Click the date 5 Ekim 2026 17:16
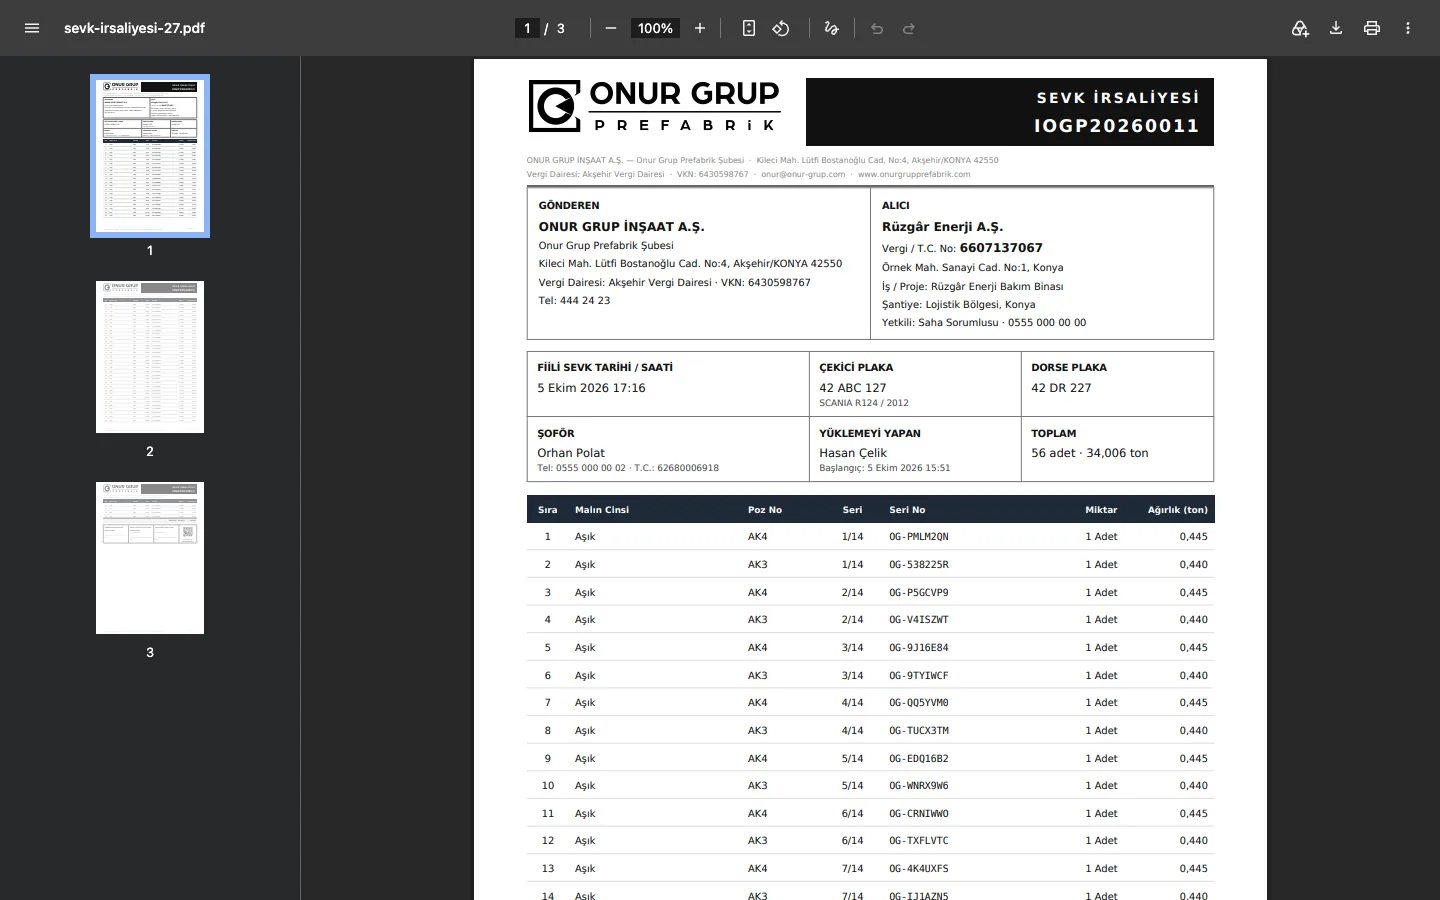 pyautogui.click(x=591, y=388)
